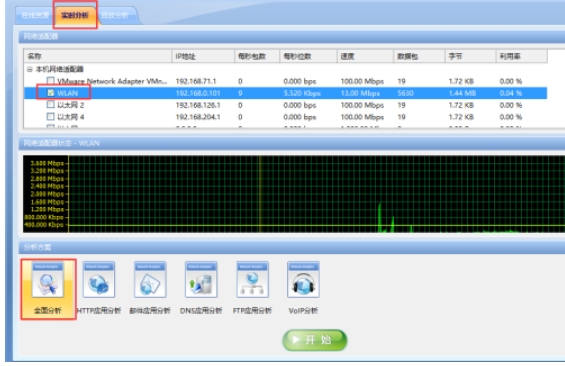
Task: Check the VMware Network Adapter checkbox
Action: (50, 81)
